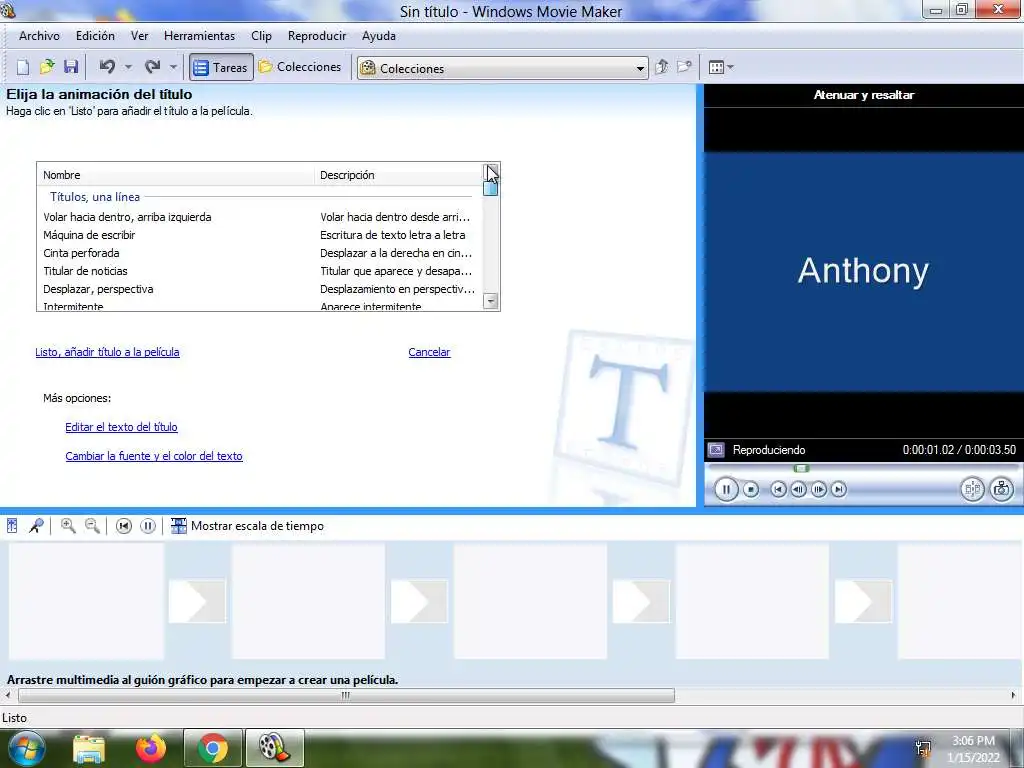Click the animation list scroll-down arrow
Screen dimensions: 1024x768
pyautogui.click(x=490, y=301)
